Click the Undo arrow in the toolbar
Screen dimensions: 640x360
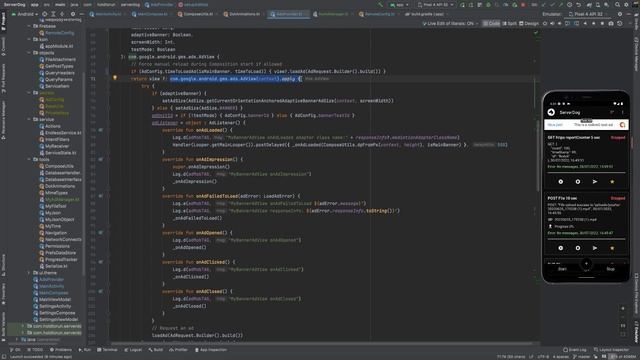pyautogui.click(x=578, y=5)
